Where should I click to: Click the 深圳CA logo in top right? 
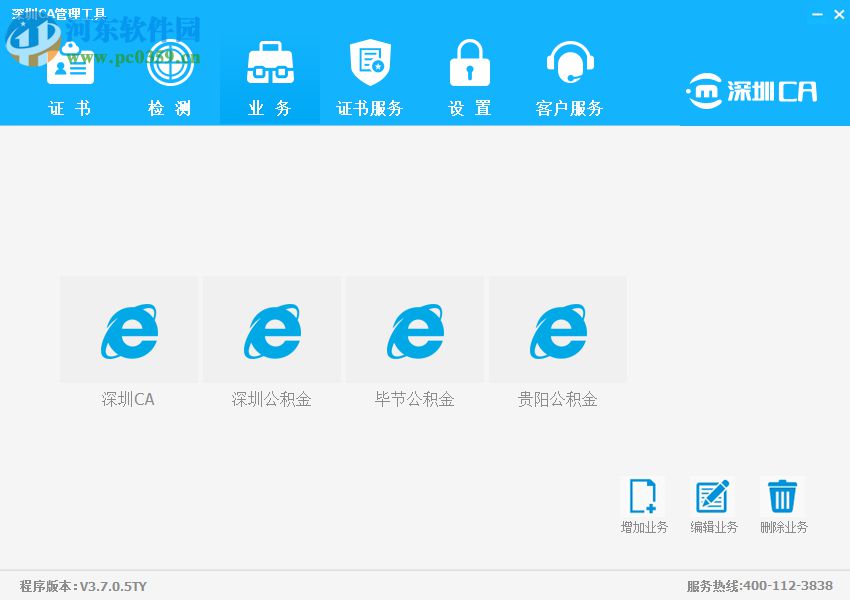pos(753,89)
